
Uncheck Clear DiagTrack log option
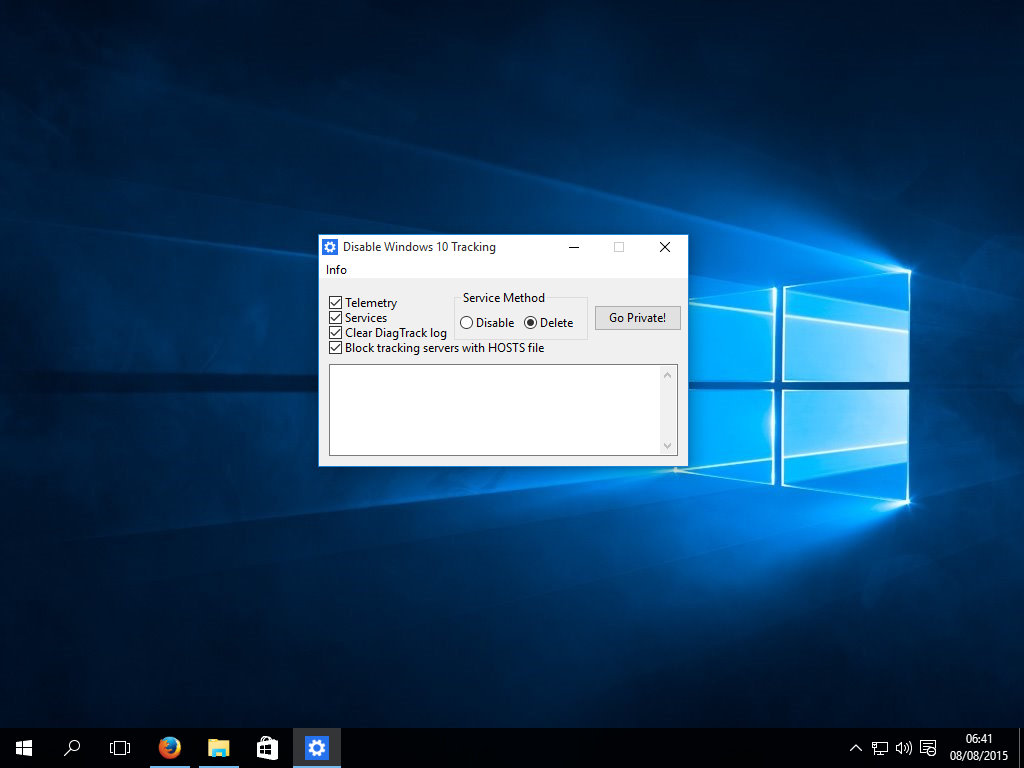(336, 333)
